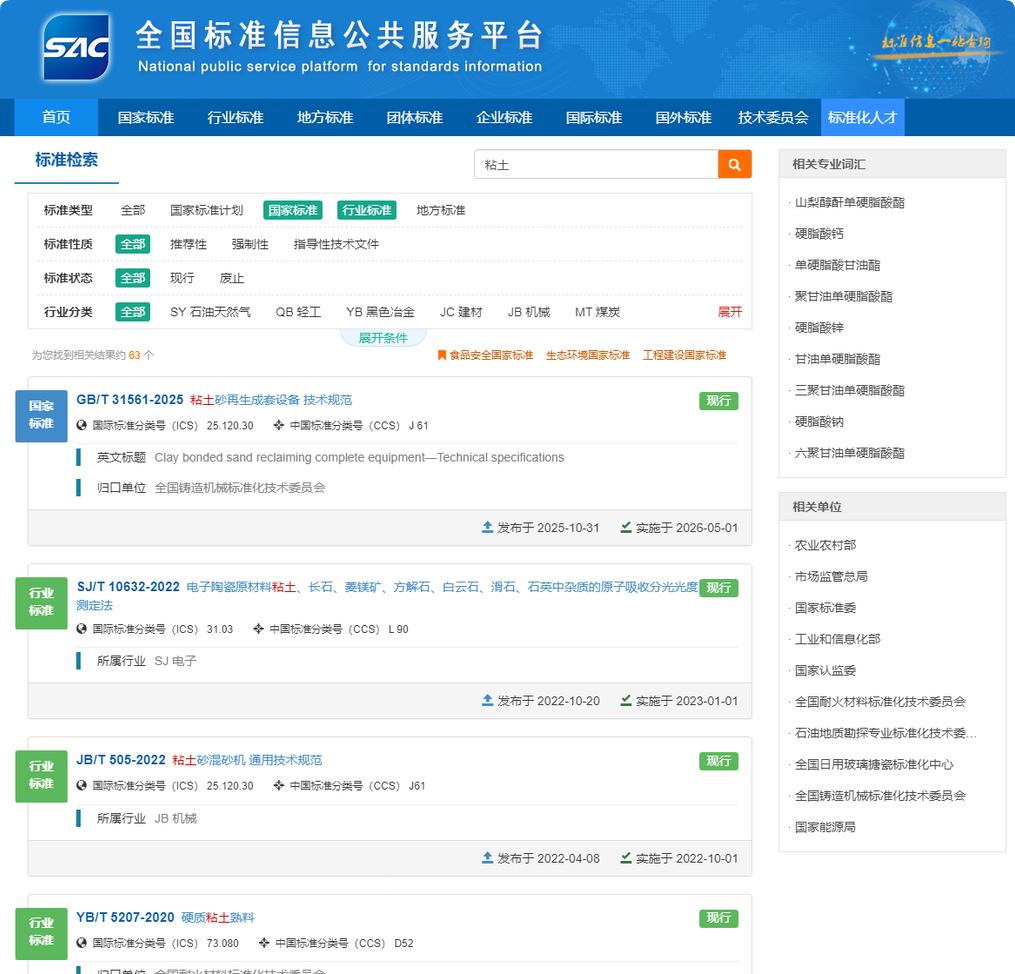The height and width of the screenshot is (974, 1015).
Task: Click 现行 status badge of JB/T 505-2022
Action: (719, 761)
